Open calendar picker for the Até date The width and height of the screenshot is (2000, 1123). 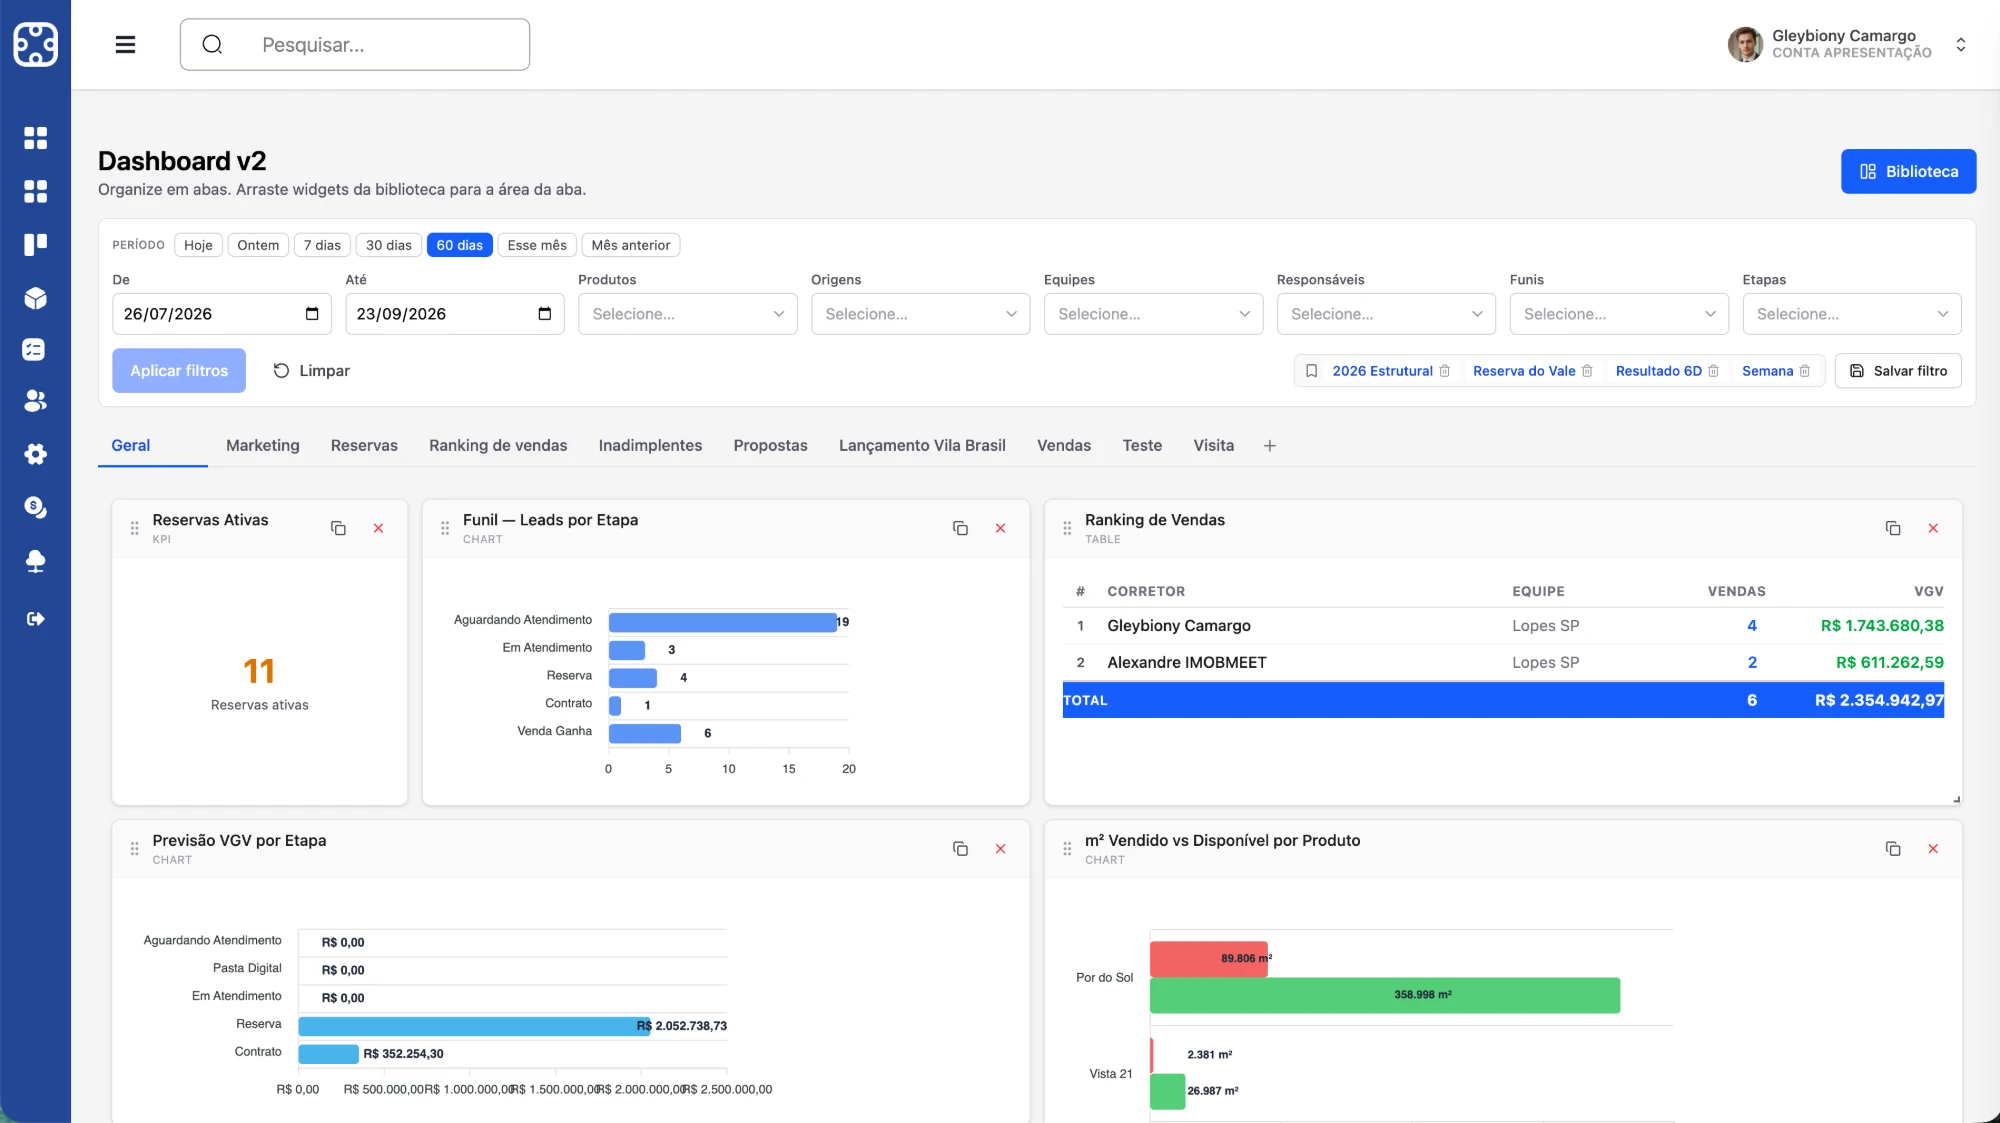tap(545, 314)
